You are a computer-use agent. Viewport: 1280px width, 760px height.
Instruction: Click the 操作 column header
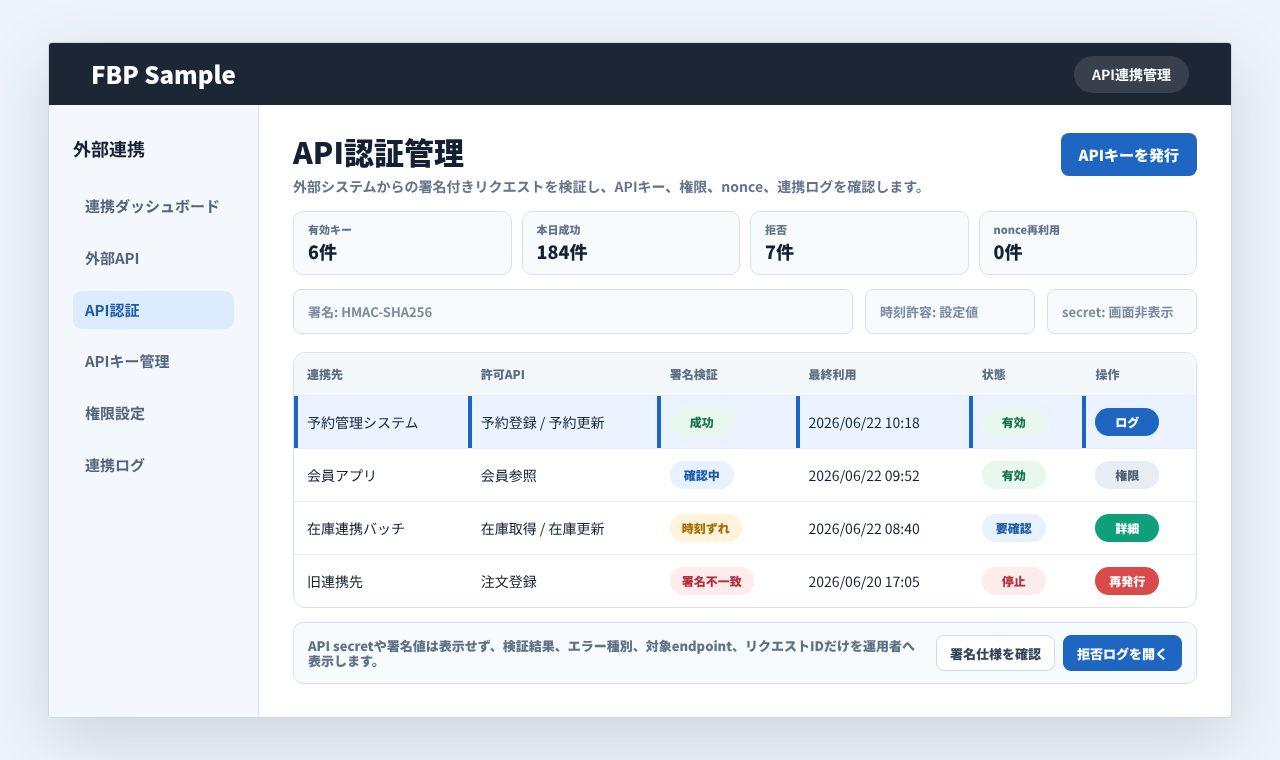(x=1107, y=374)
